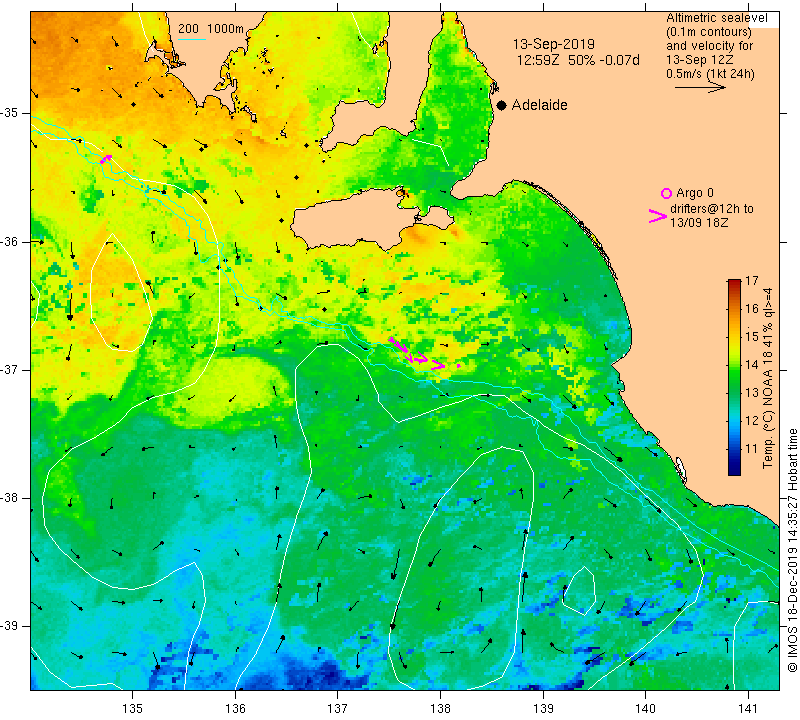800x720 pixels.
Task: Click the longitude label 136
Action: click(x=235, y=708)
